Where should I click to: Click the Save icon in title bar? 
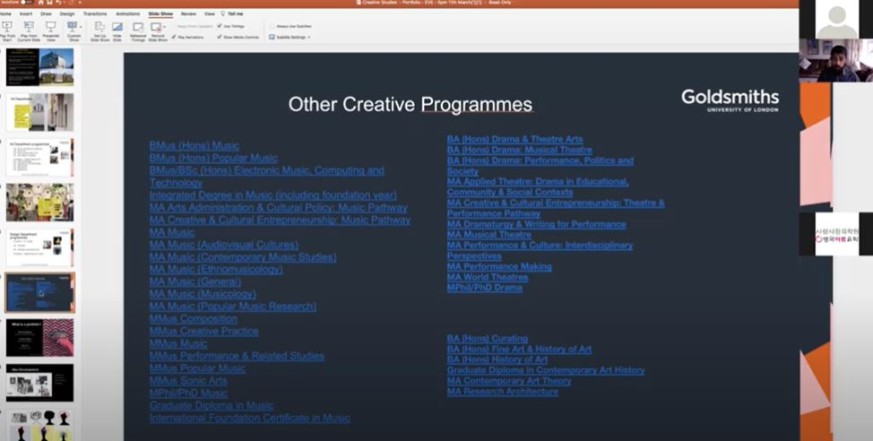[x=50, y=2]
